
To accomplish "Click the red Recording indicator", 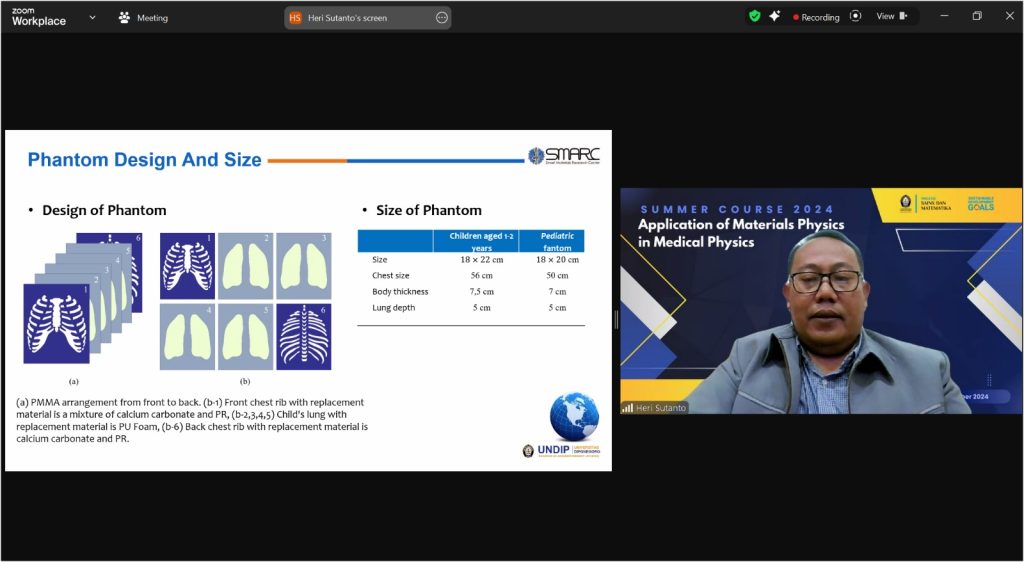I will click(816, 17).
